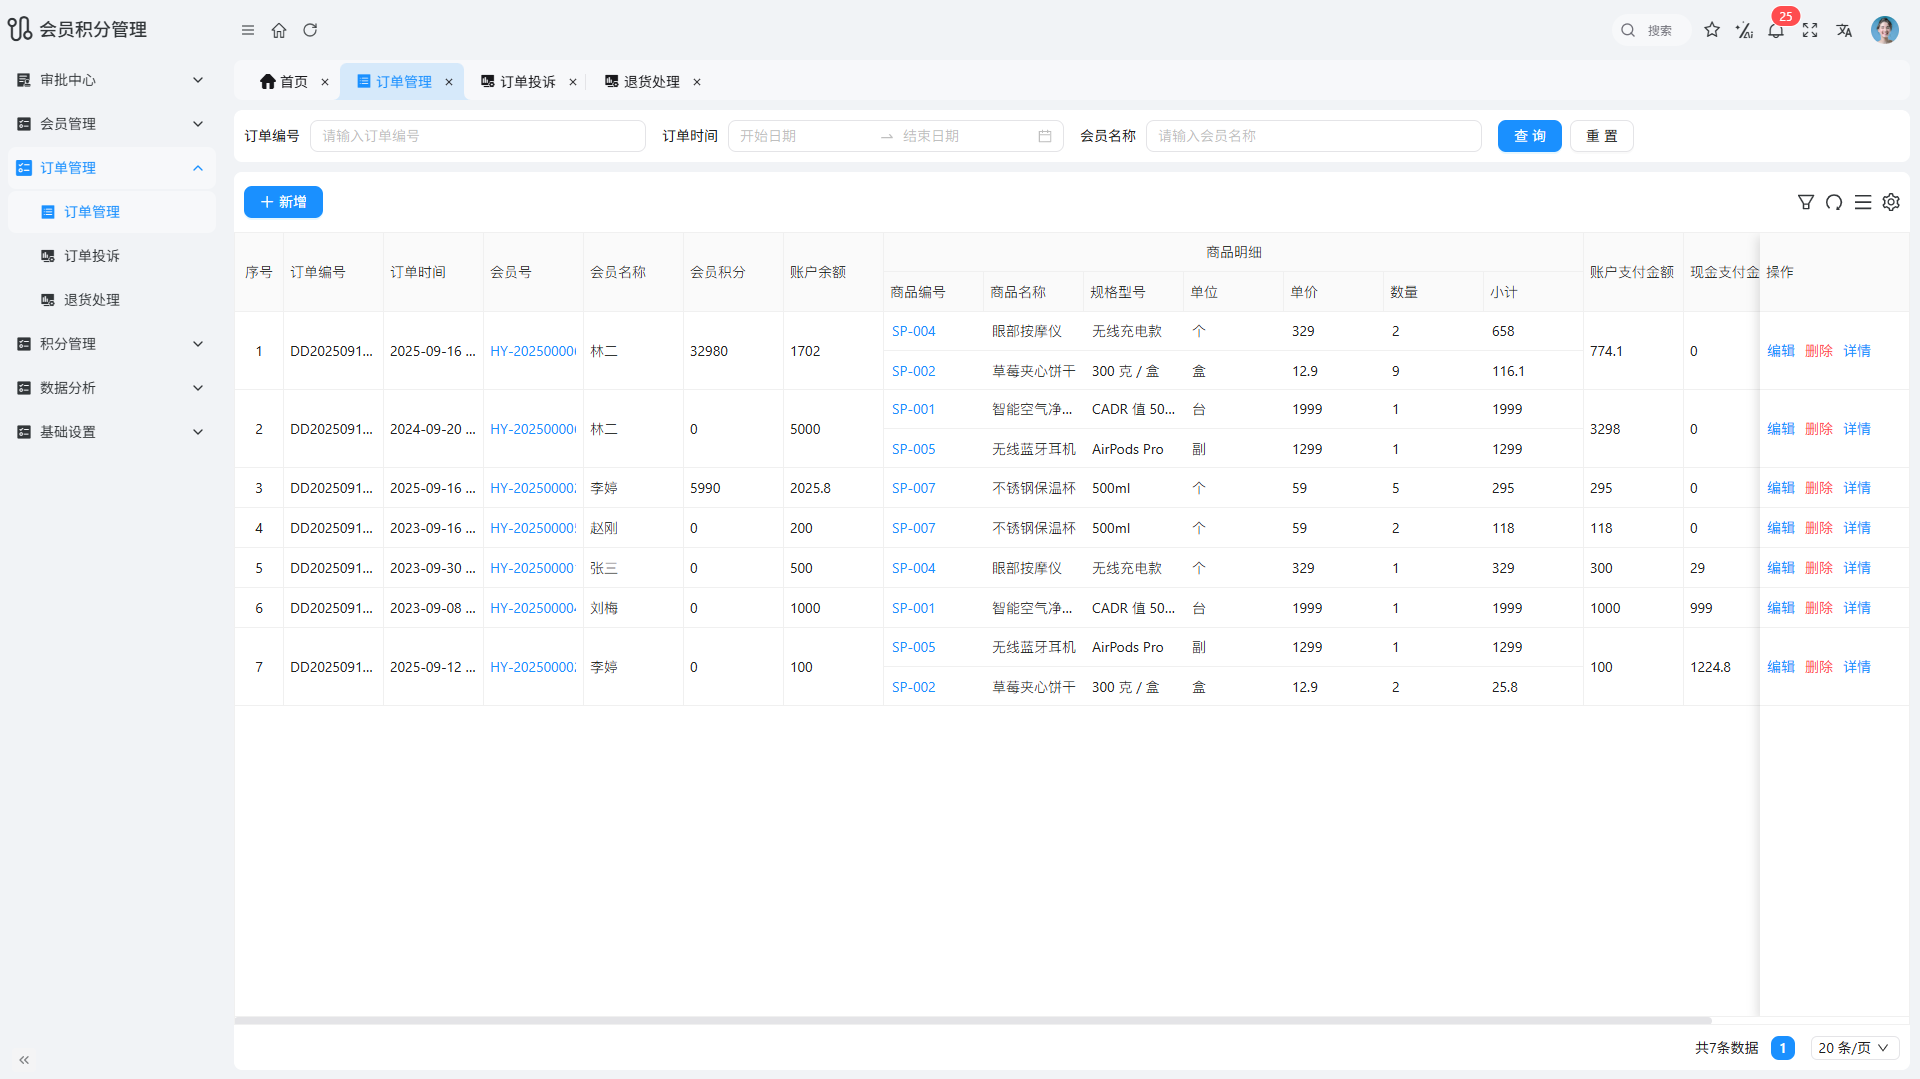Click the favorites star icon
This screenshot has height=1079, width=1920.
(1712, 30)
